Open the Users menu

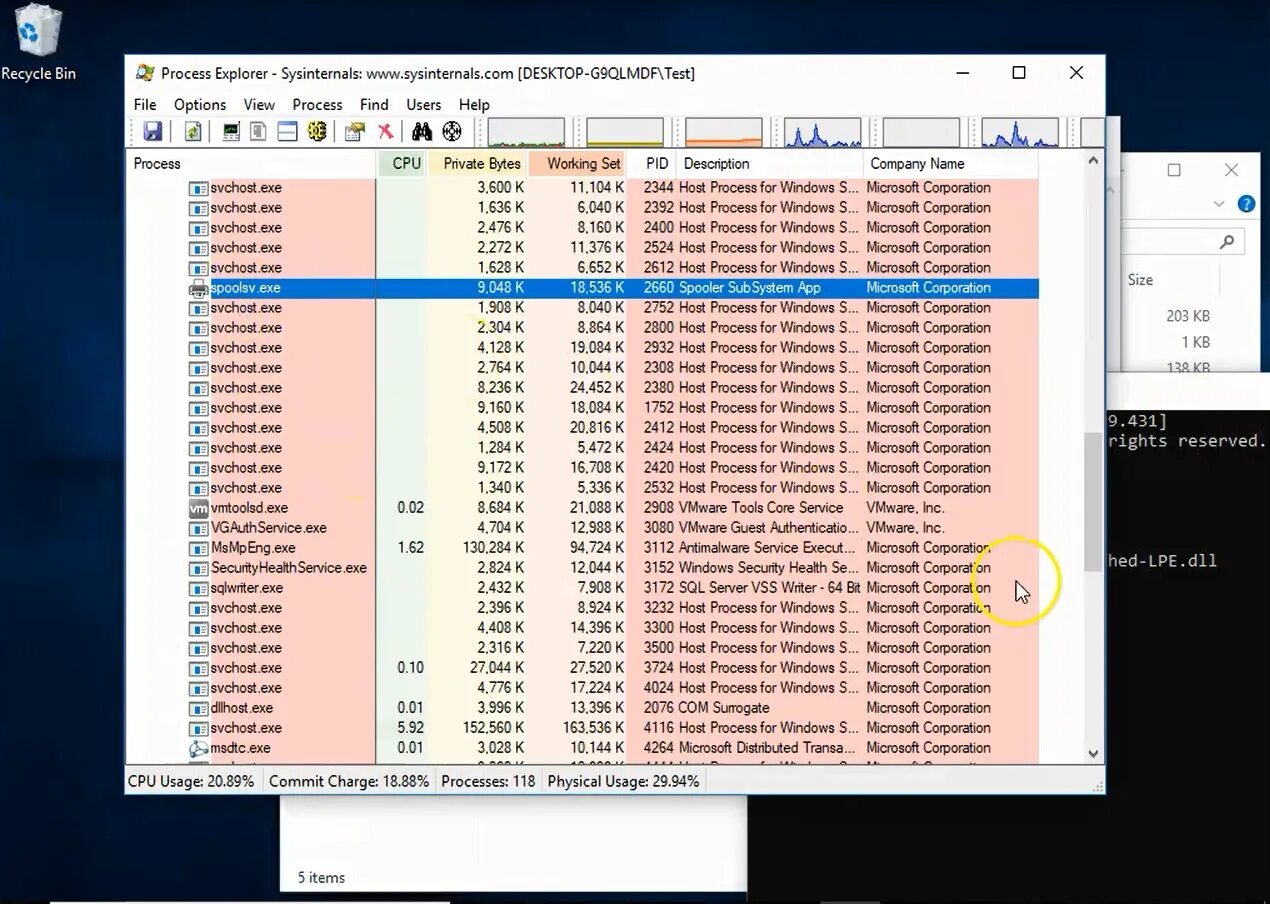[423, 105]
